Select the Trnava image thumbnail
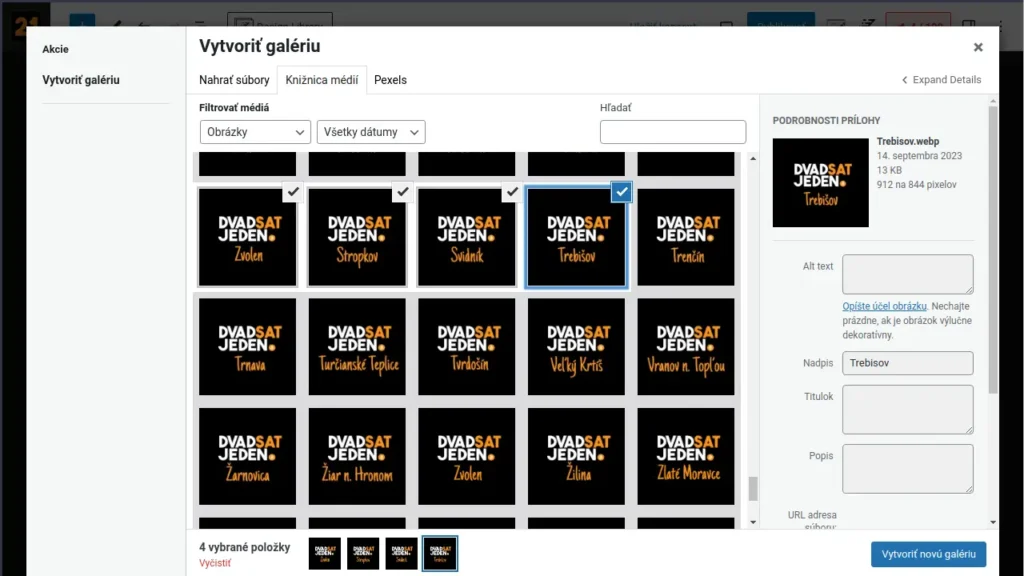1024x576 pixels. [x=248, y=347]
